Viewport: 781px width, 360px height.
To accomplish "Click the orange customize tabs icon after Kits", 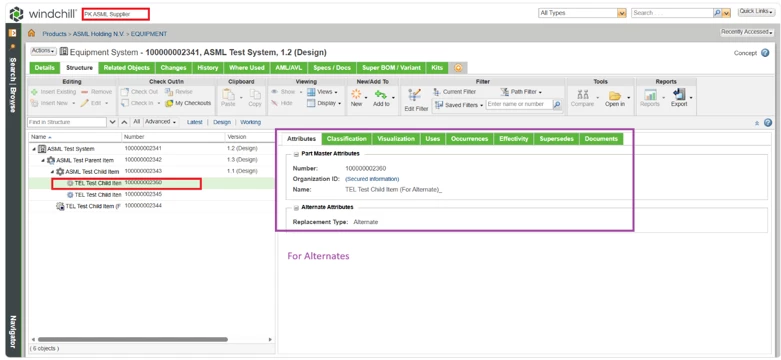I will tap(458, 68).
